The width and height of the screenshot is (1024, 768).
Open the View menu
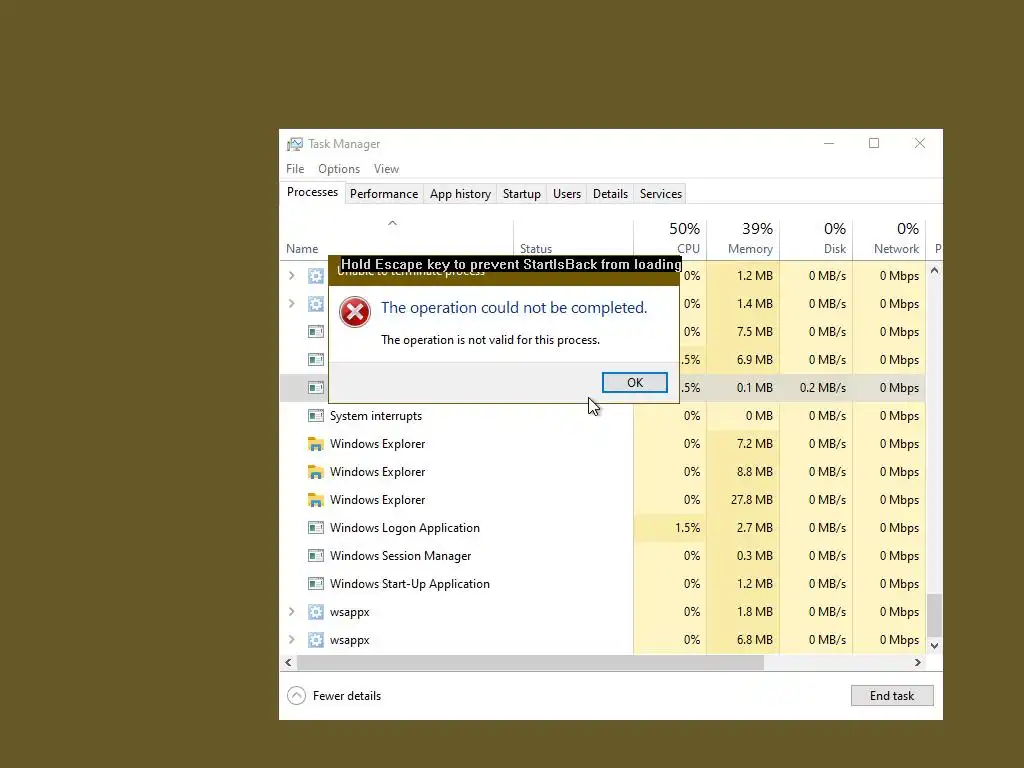point(386,168)
